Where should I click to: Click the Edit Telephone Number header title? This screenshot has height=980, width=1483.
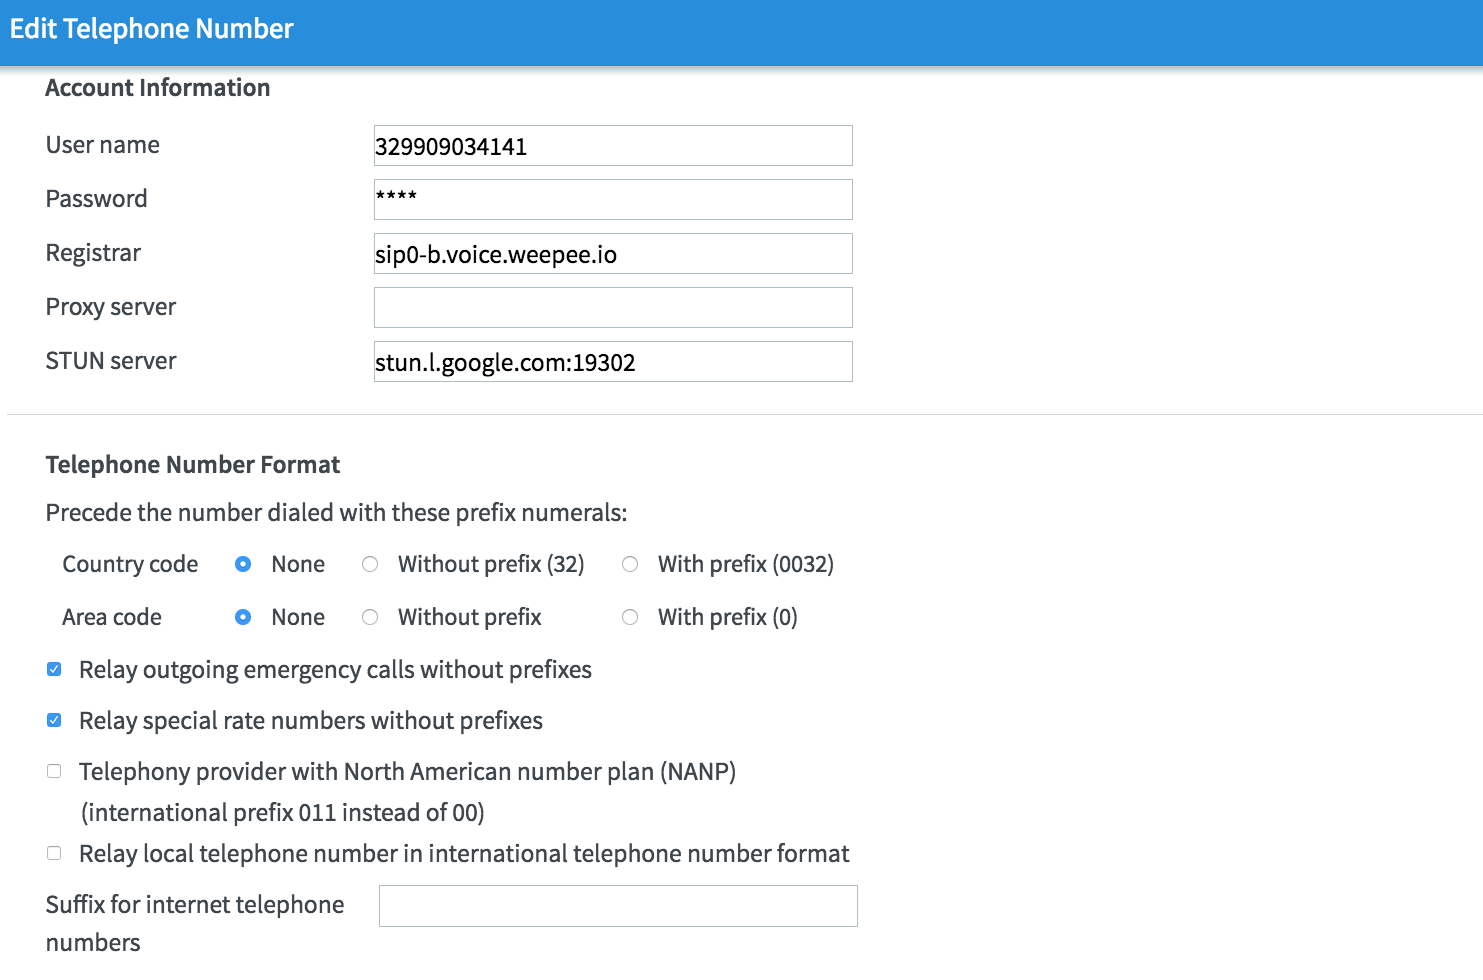(x=152, y=29)
